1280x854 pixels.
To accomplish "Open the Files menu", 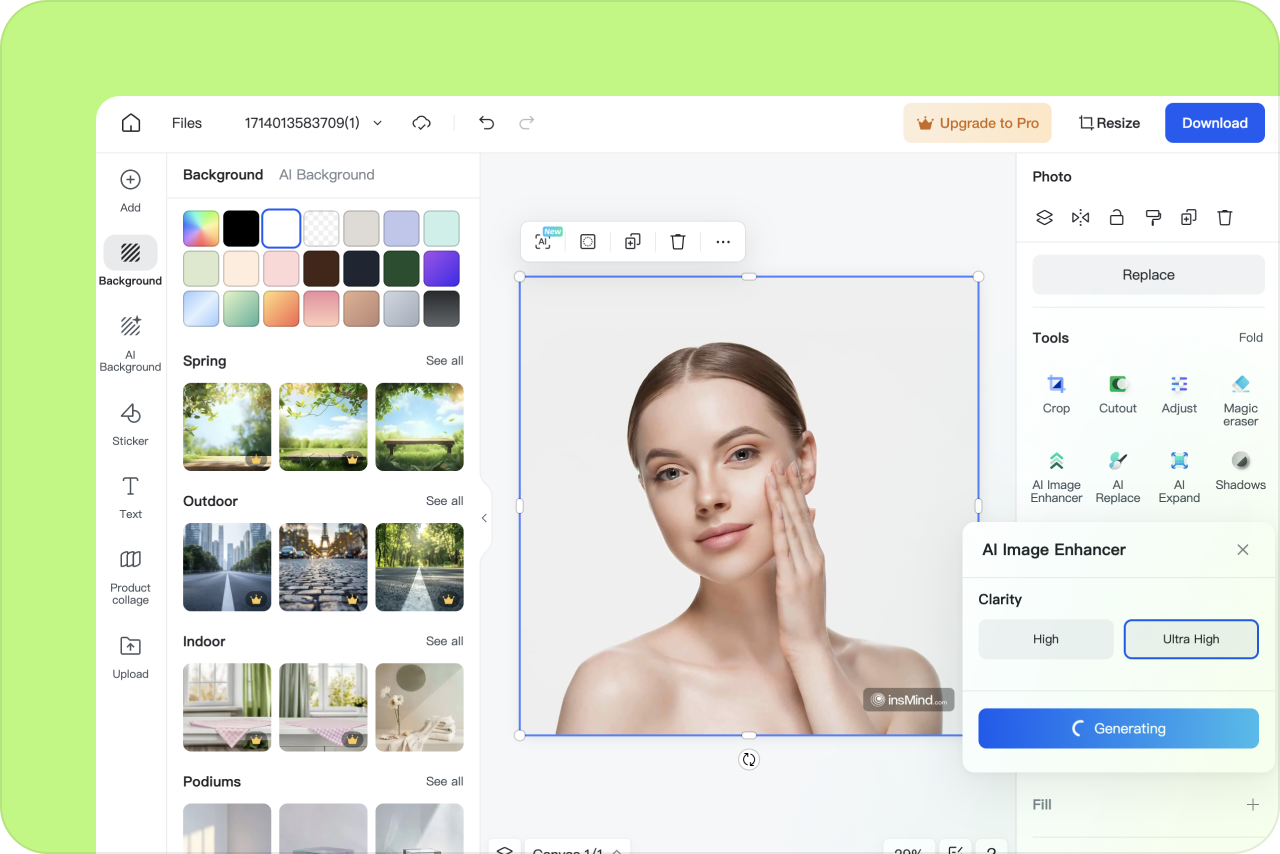I will [187, 123].
